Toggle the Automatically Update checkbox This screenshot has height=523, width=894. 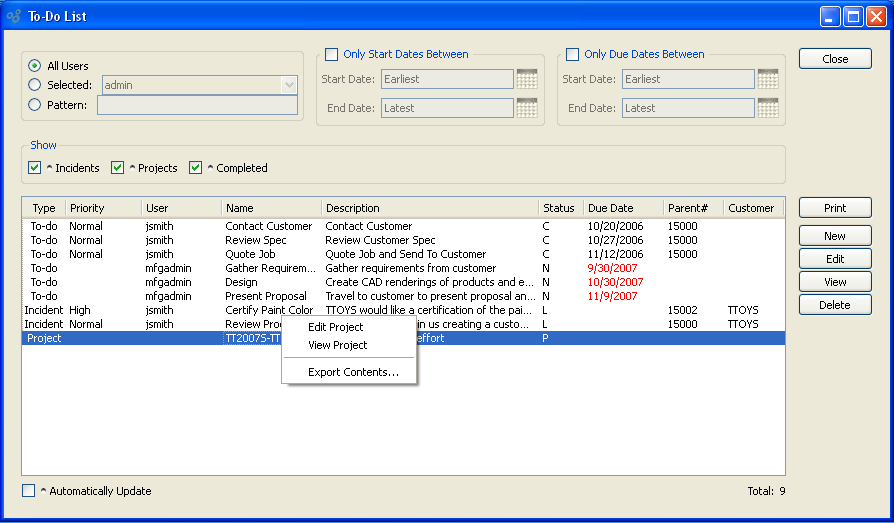(29, 491)
